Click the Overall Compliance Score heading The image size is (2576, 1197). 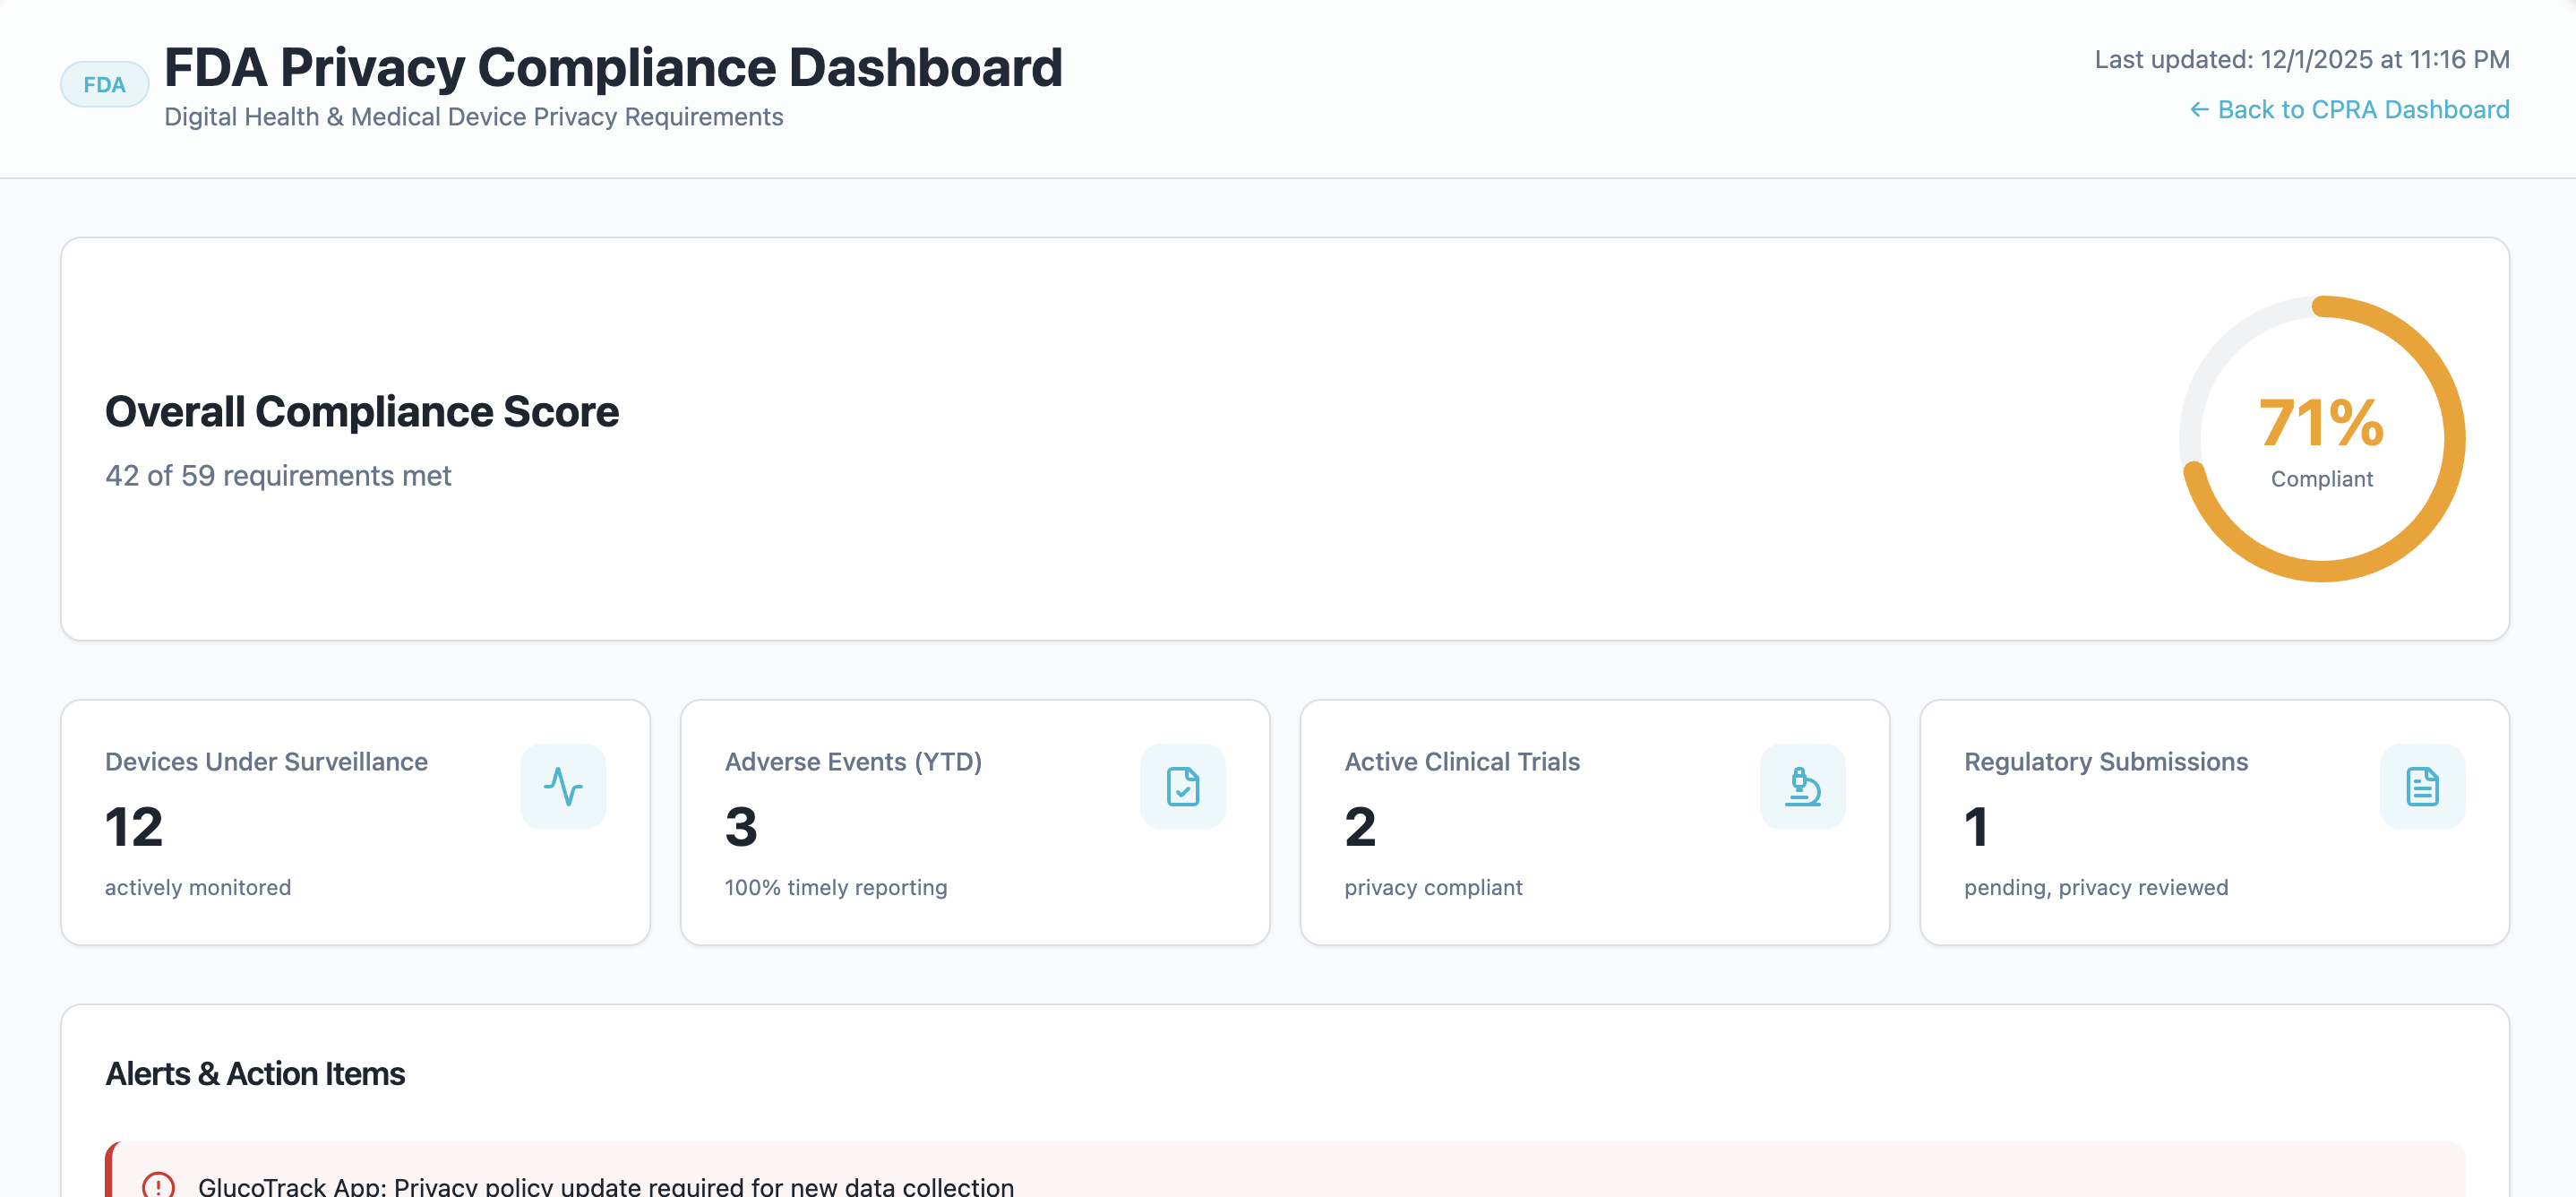pos(362,411)
